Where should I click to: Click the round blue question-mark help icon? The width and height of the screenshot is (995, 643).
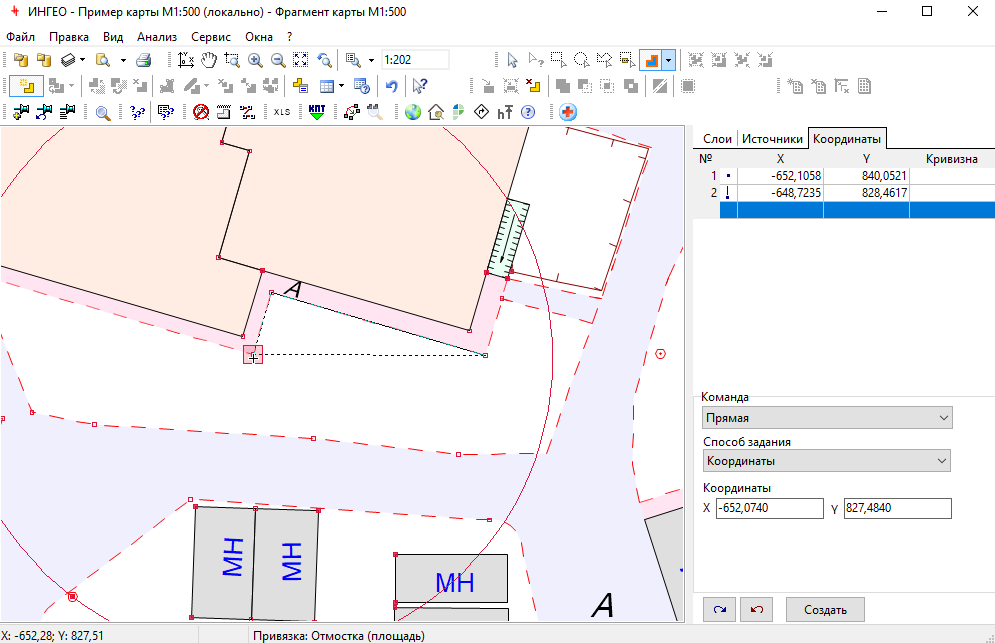(x=528, y=112)
